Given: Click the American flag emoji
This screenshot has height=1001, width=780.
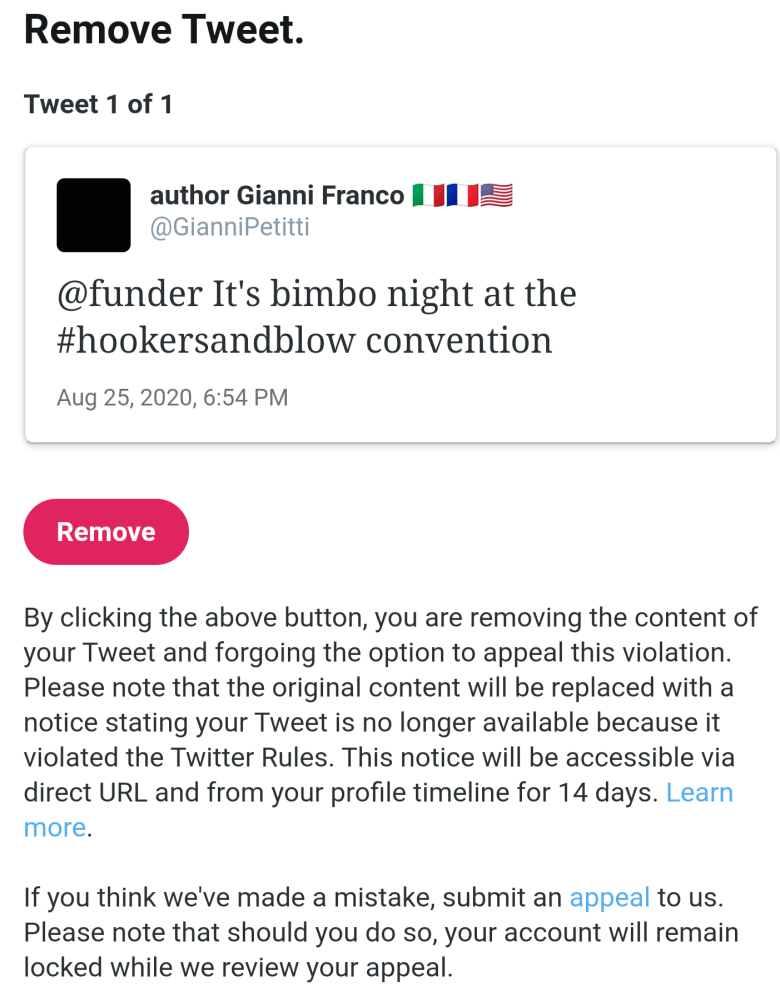Looking at the screenshot, I should pyautogui.click(x=497, y=195).
